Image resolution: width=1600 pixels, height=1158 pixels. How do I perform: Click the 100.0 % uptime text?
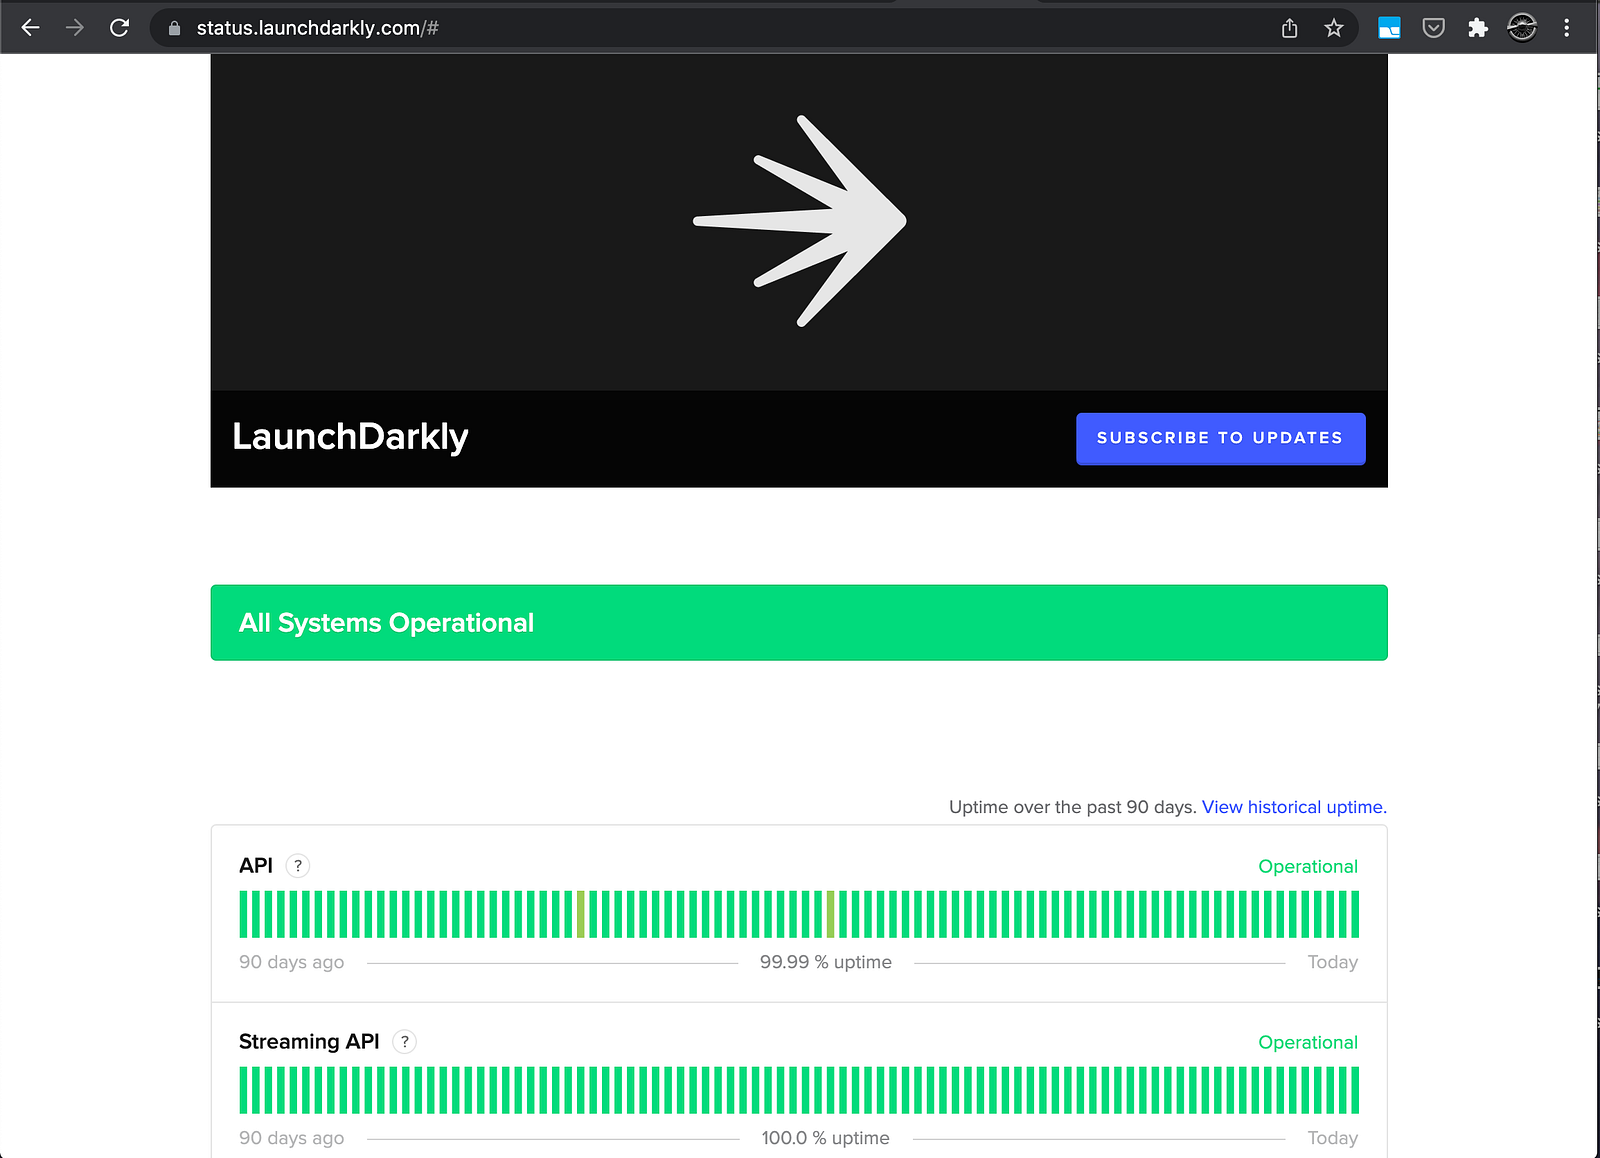(x=826, y=1138)
